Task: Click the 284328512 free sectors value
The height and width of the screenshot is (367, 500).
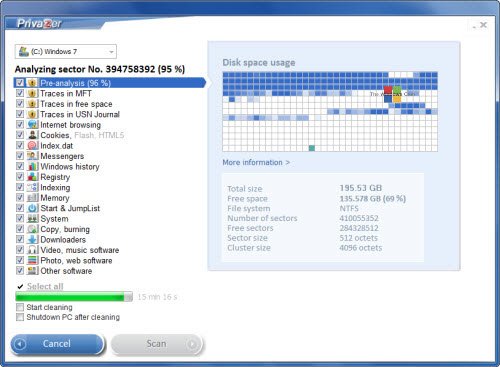Action: coord(359,228)
